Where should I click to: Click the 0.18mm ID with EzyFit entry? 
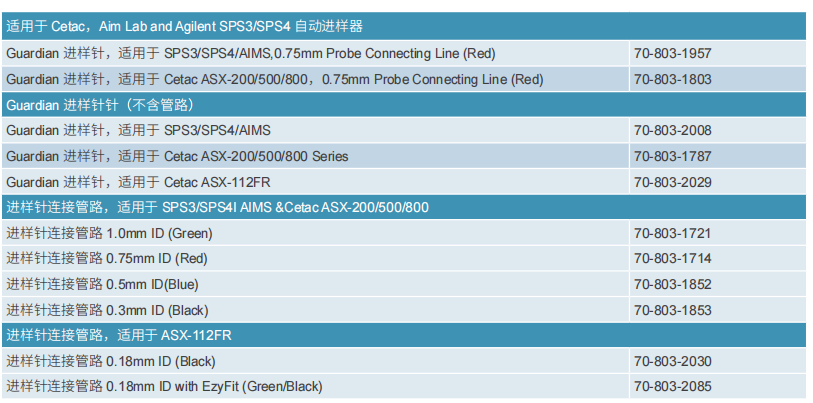pos(164,386)
